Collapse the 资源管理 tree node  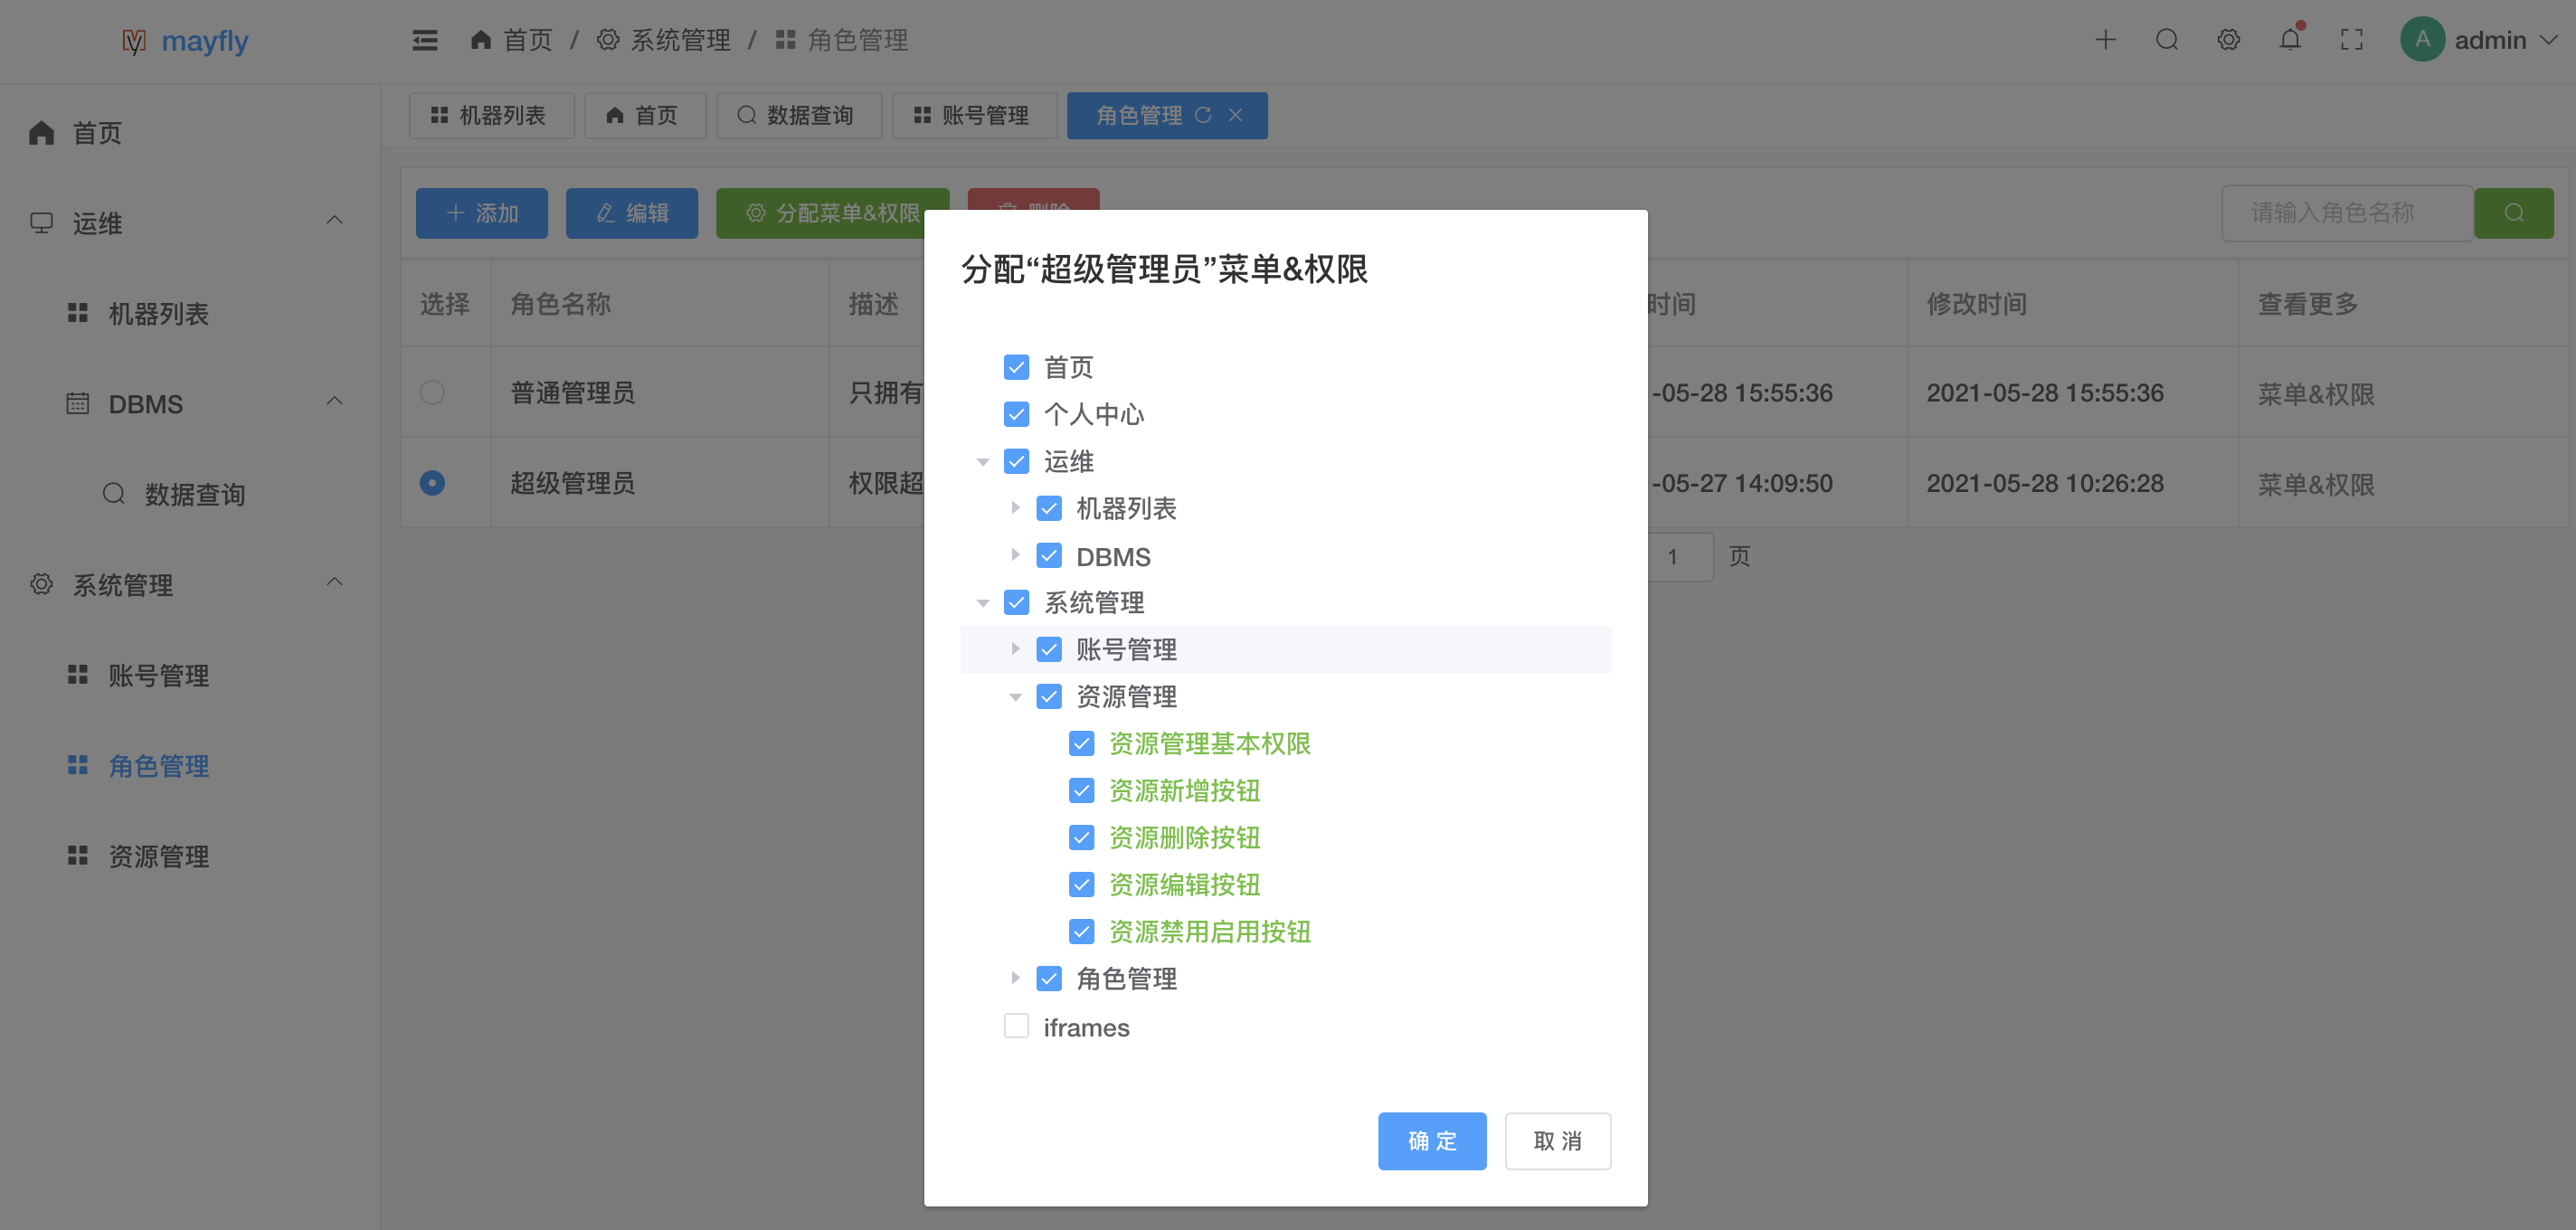1015,697
